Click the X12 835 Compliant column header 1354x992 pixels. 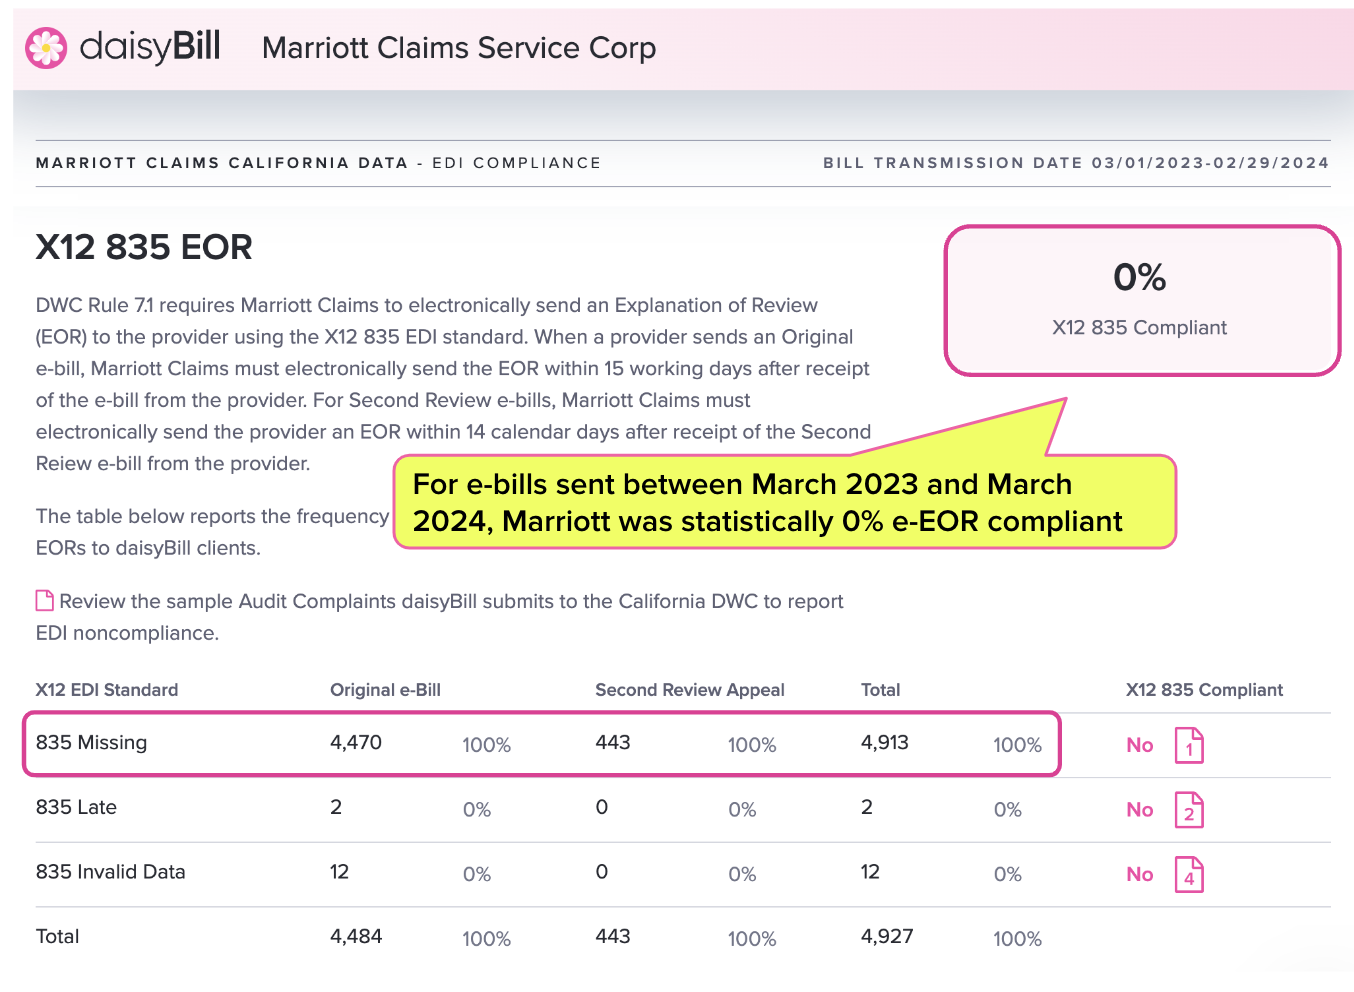pyautogui.click(x=1204, y=690)
